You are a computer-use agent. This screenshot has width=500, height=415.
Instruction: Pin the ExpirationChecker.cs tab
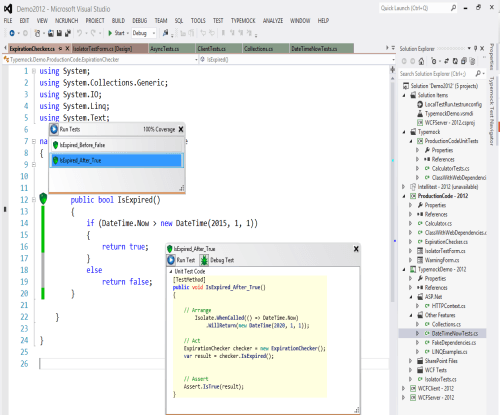coord(60,49)
